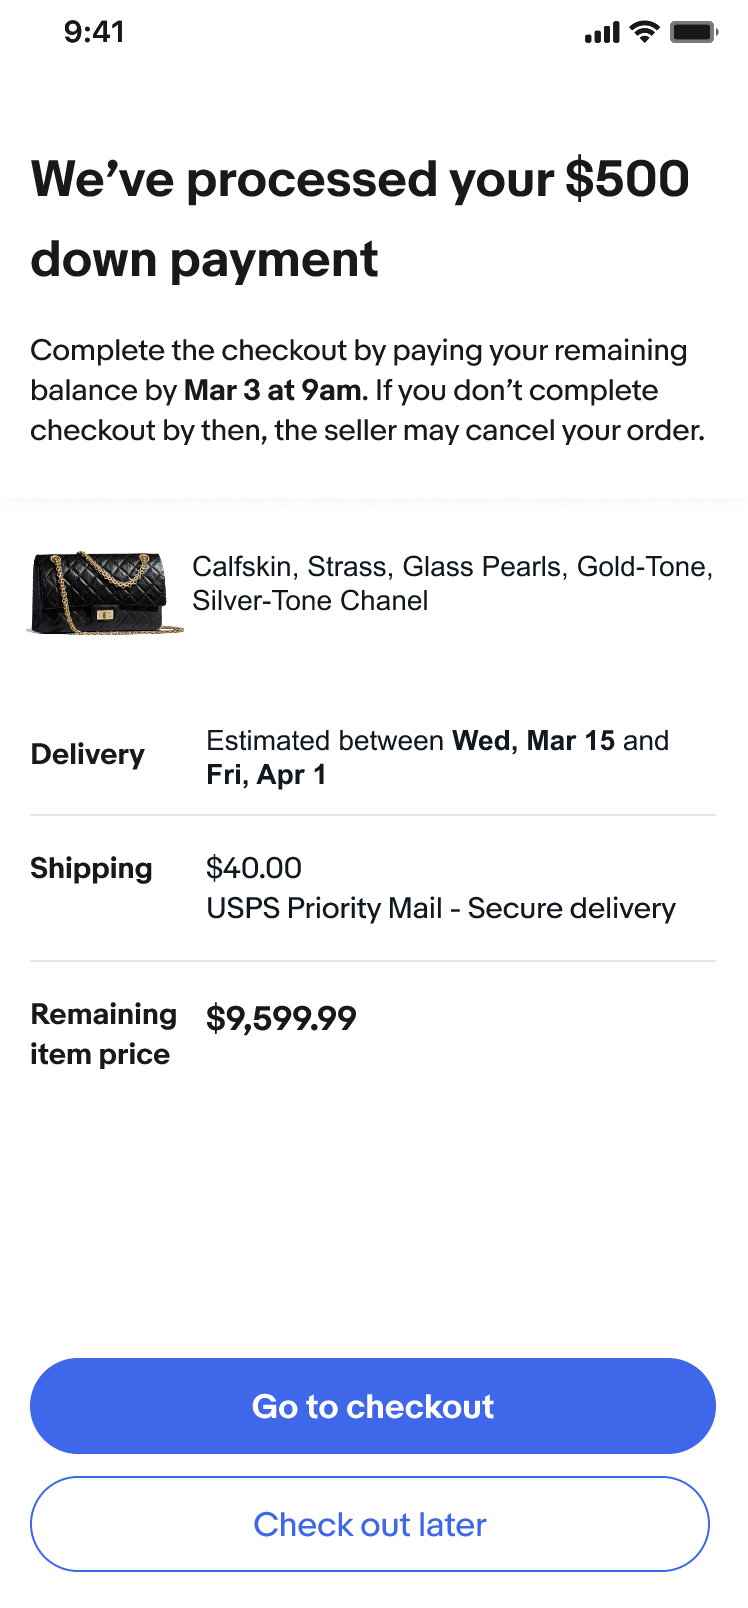
Task: Tap the cellular signal bars icon
Action: pyautogui.click(x=602, y=33)
